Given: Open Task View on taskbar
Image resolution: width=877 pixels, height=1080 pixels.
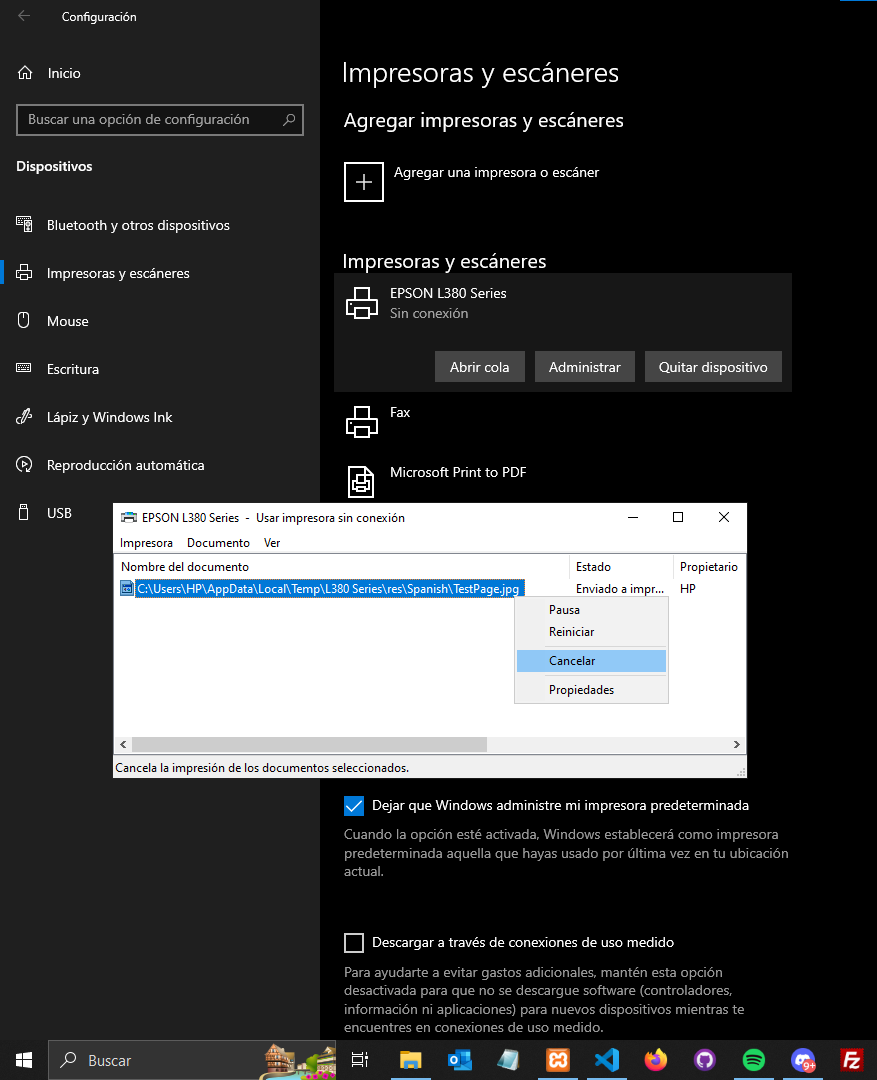Looking at the screenshot, I should click(360, 1060).
